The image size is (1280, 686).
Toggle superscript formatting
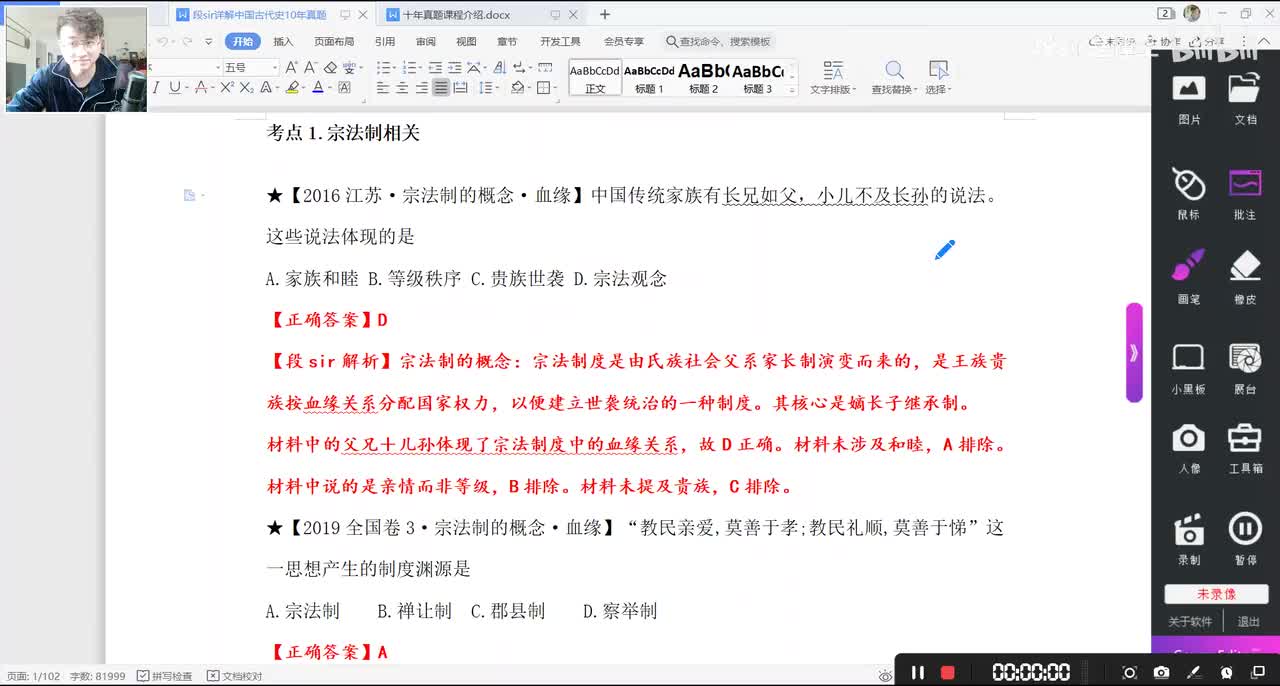[x=227, y=88]
